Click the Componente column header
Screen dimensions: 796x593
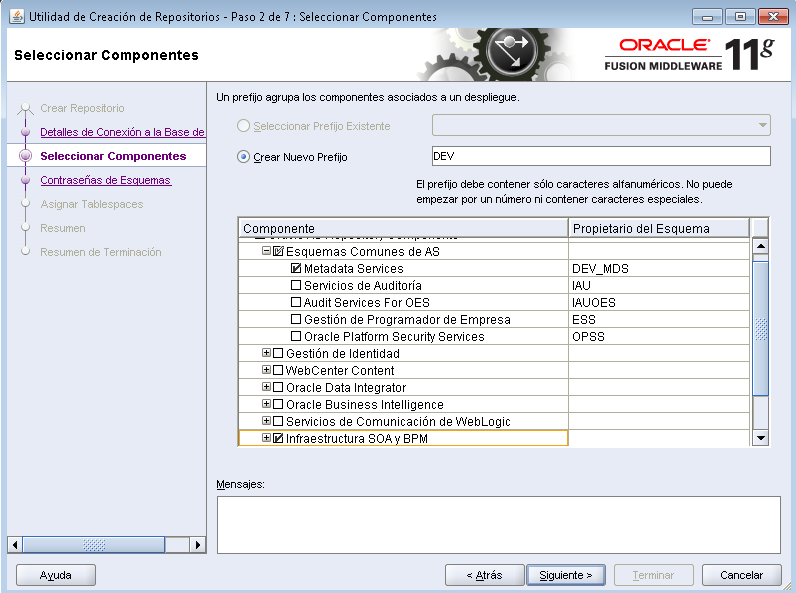click(x=403, y=228)
